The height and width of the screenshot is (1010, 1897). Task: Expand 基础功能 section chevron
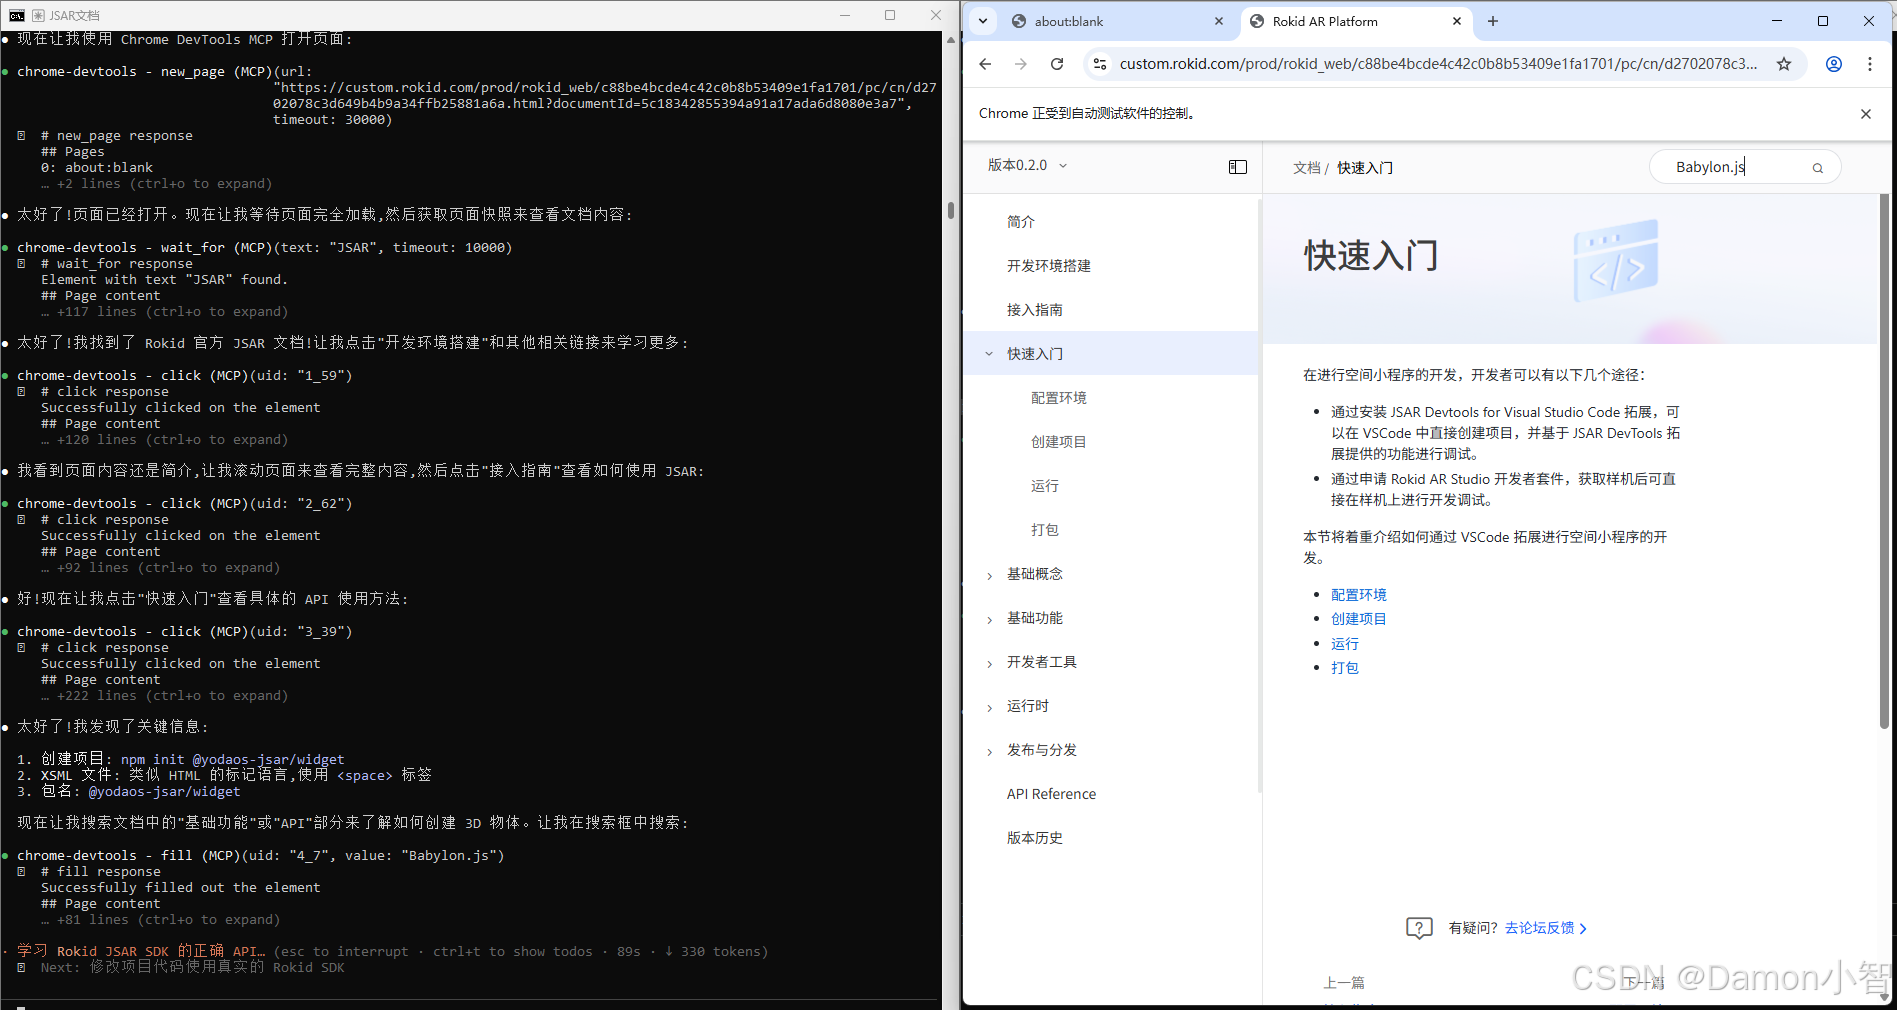click(989, 619)
